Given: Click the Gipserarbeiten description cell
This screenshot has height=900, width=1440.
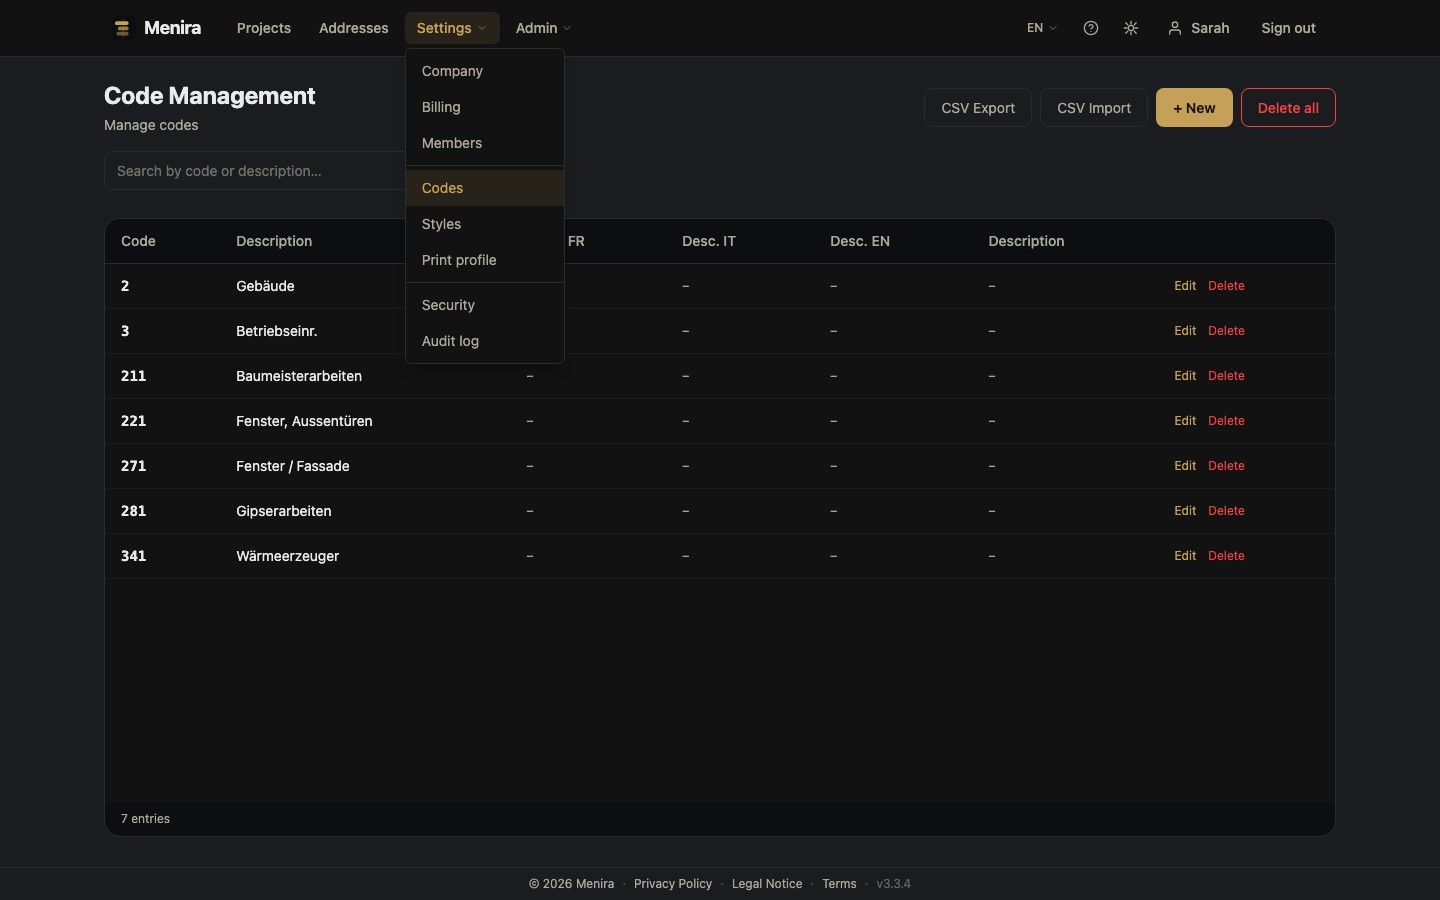Looking at the screenshot, I should pos(284,511).
